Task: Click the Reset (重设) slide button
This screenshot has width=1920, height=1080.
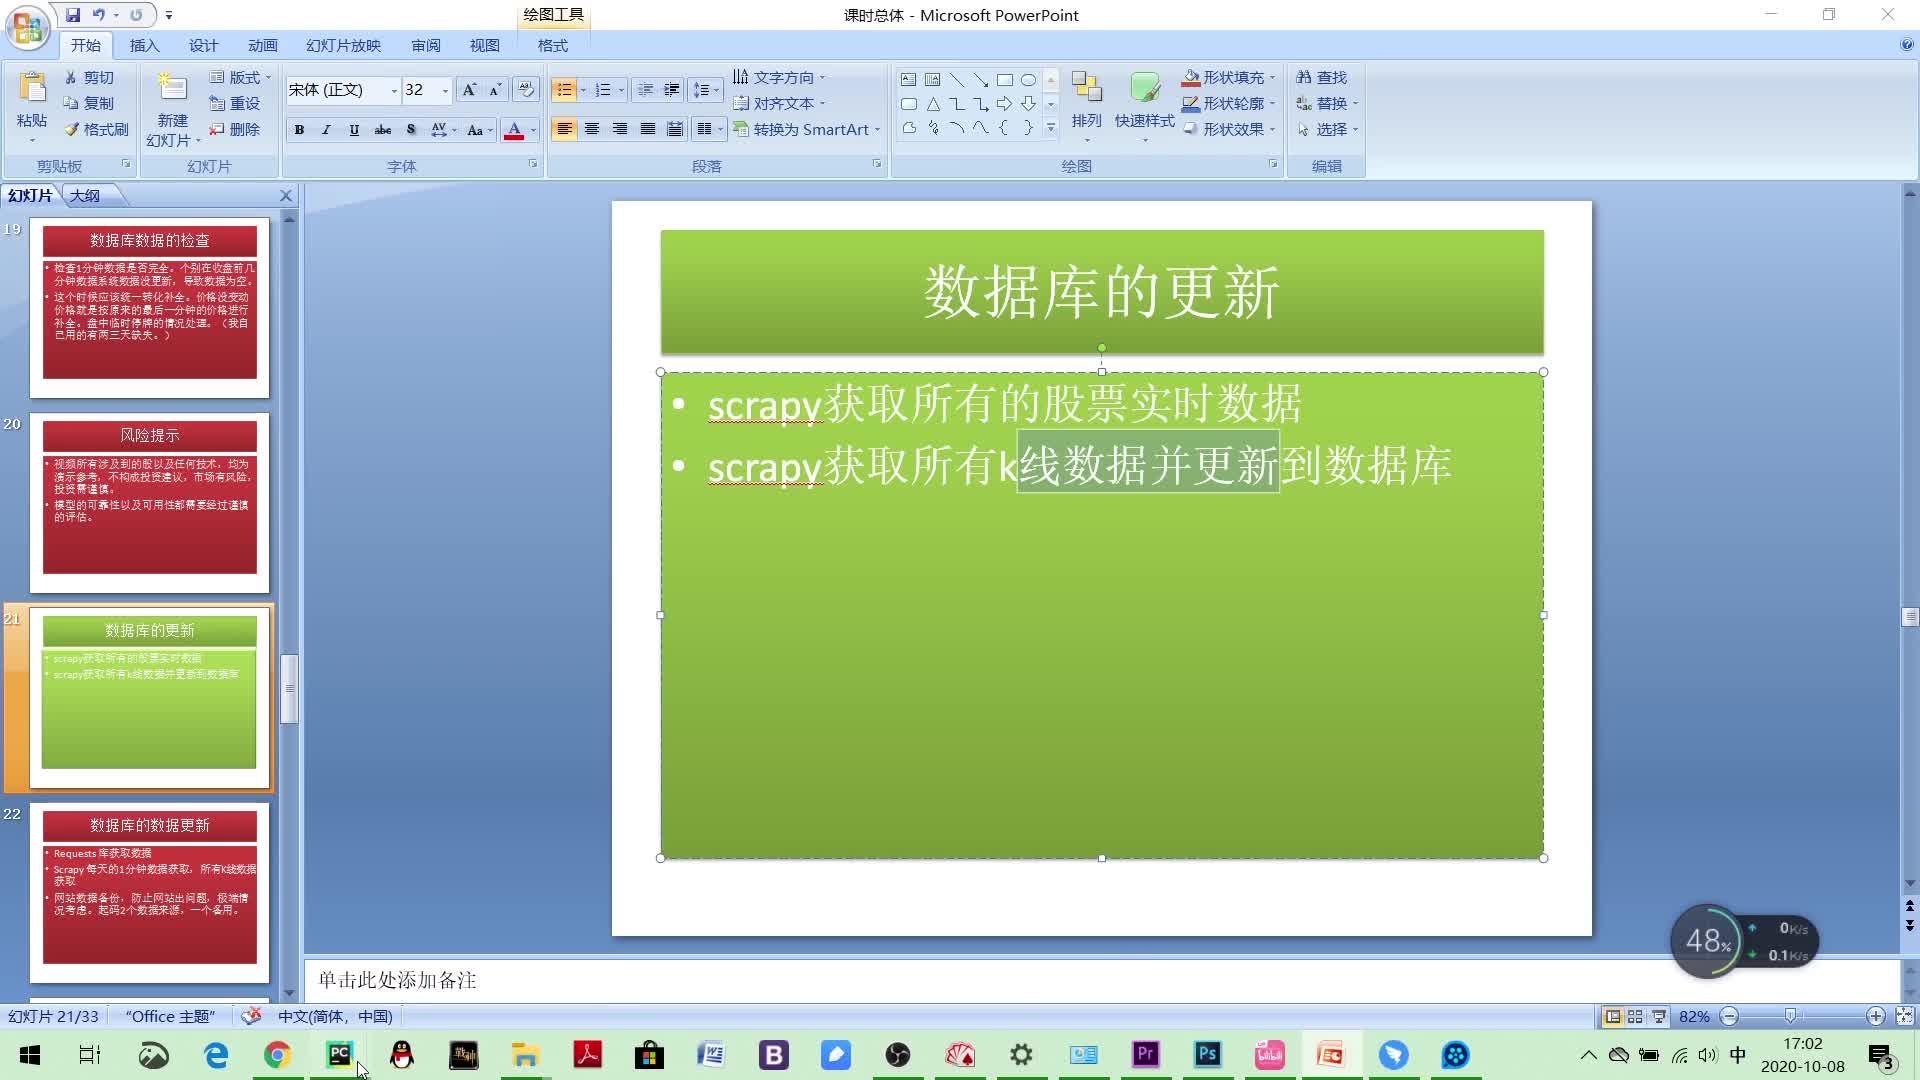Action: click(x=234, y=103)
